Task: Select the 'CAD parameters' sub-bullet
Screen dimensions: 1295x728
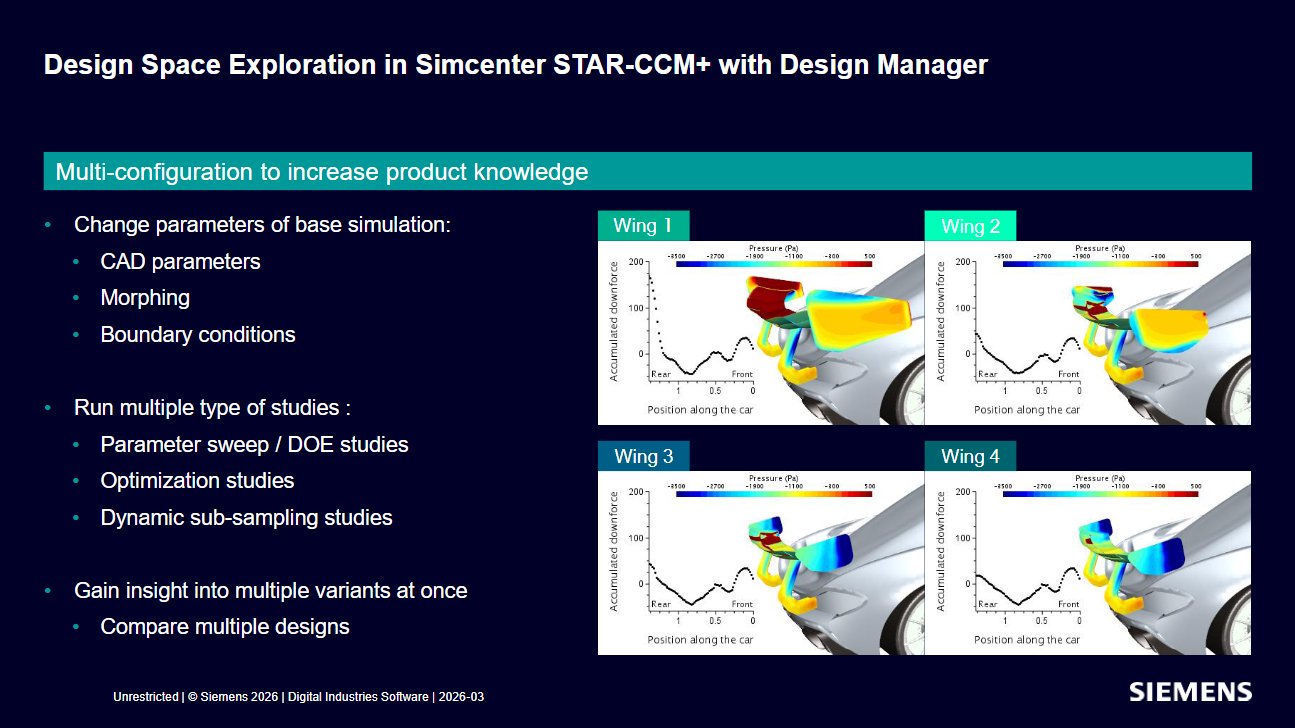Action: (x=181, y=262)
